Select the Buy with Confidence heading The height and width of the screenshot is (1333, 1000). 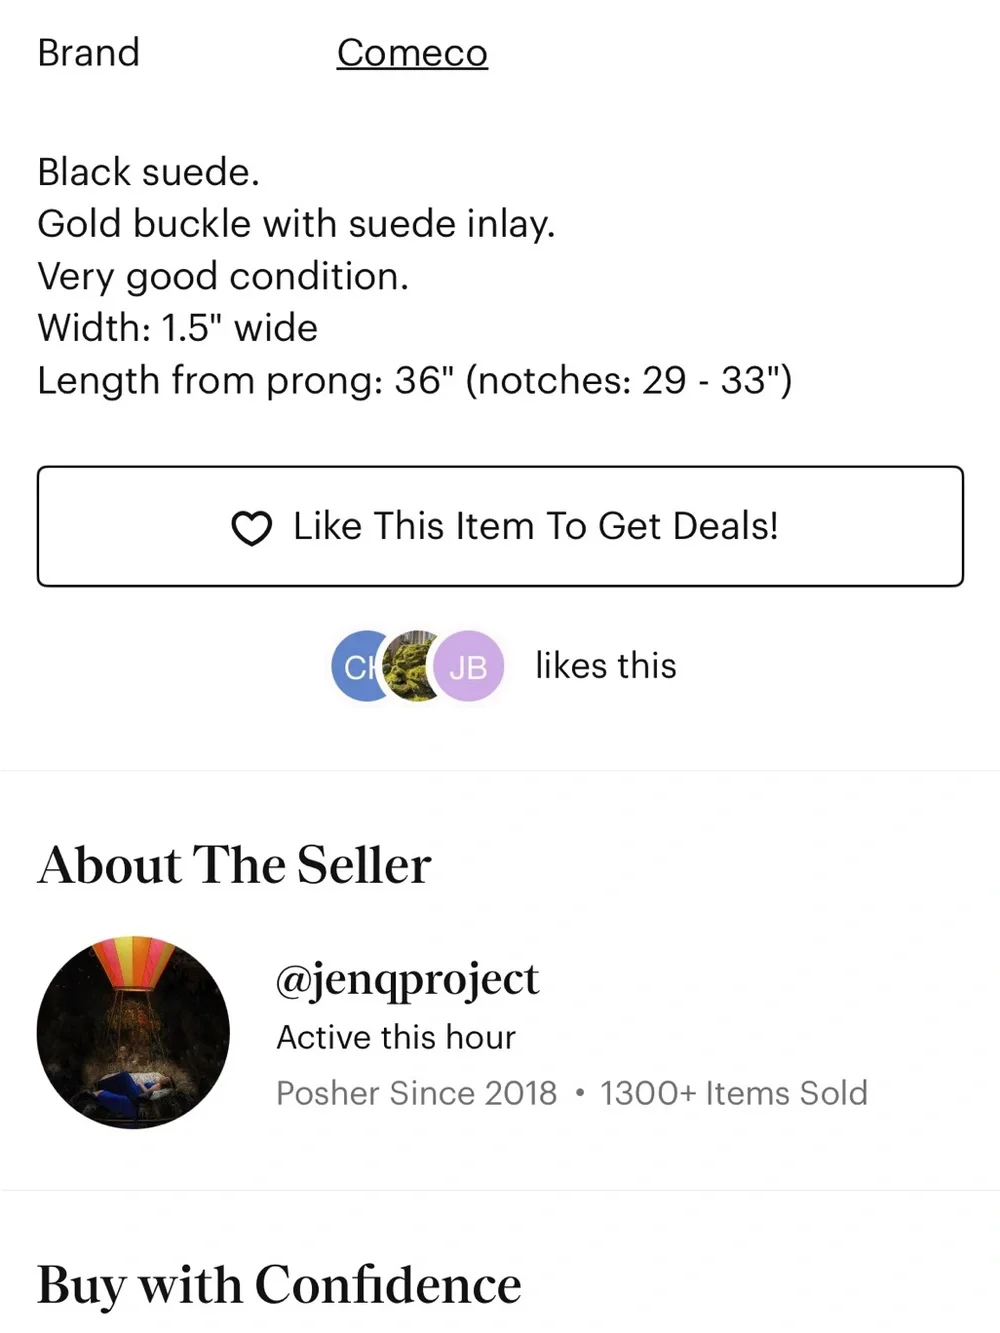(279, 1286)
